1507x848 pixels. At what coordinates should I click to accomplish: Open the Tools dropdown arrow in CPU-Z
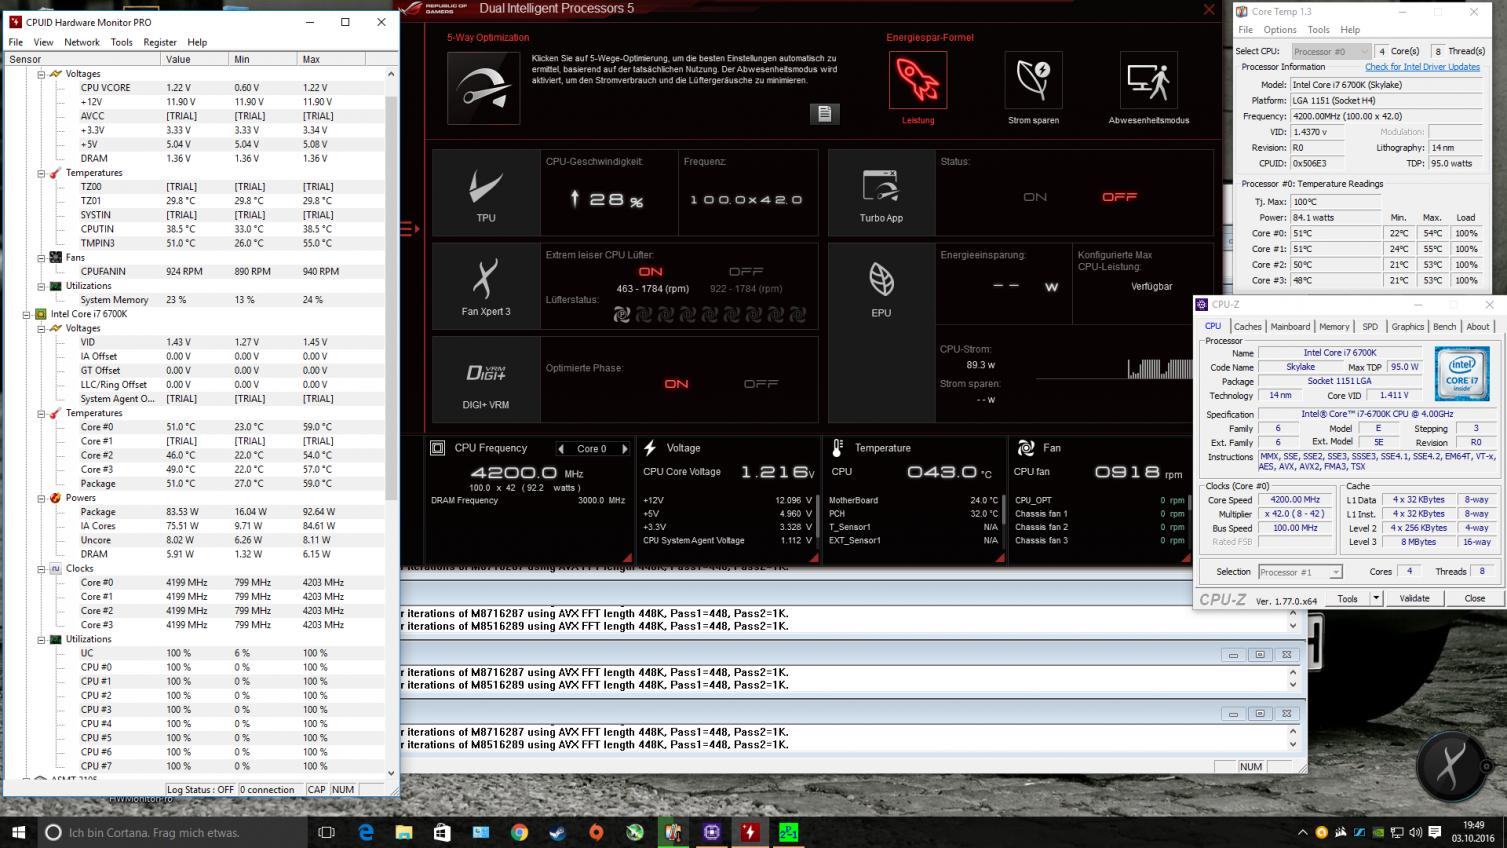[1376, 598]
